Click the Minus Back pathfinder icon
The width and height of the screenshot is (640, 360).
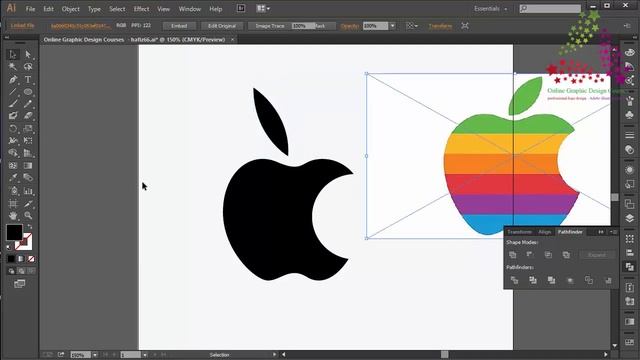[608, 280]
